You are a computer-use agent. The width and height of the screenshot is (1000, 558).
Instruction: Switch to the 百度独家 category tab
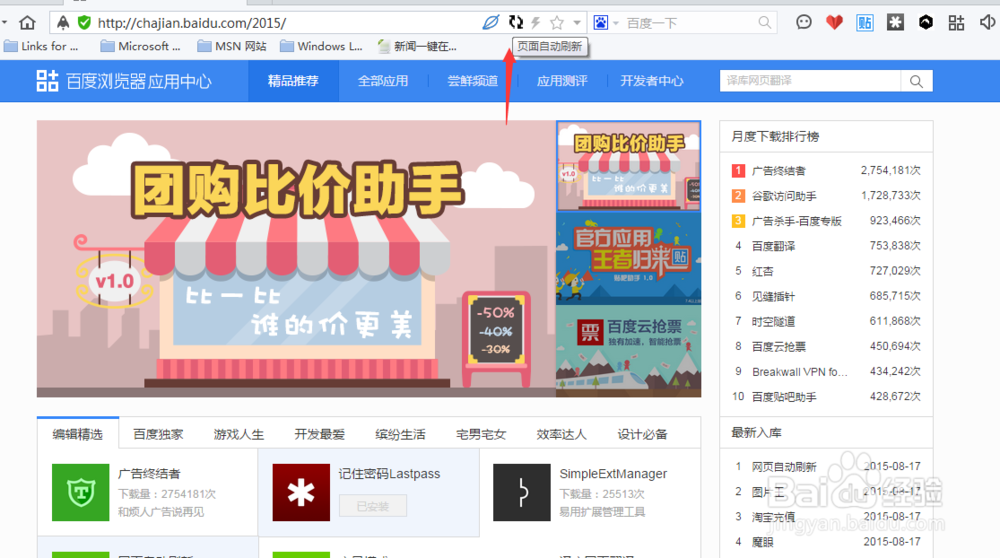(x=158, y=434)
